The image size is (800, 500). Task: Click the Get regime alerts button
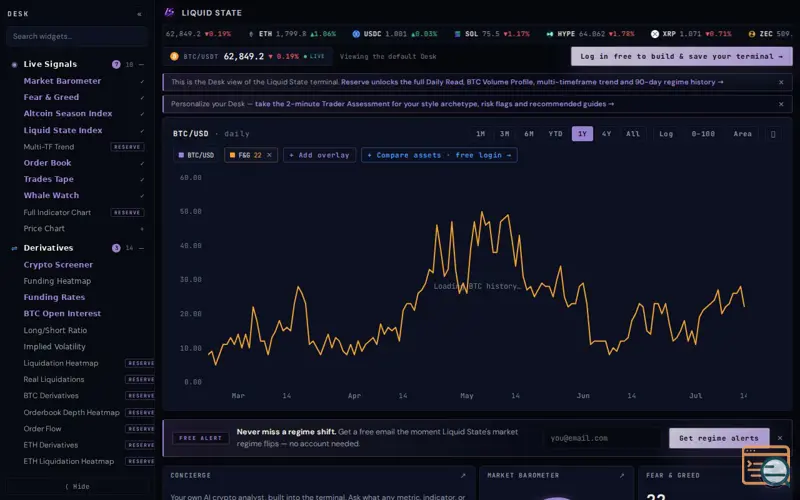pos(719,438)
